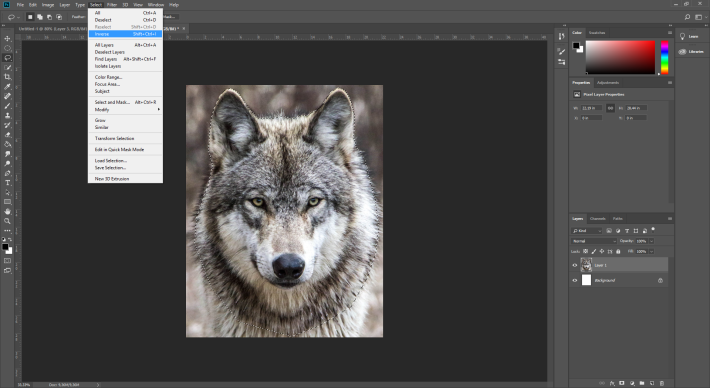The image size is (710, 388).
Task: Click the hue spectrum slider
Action: 664,57
